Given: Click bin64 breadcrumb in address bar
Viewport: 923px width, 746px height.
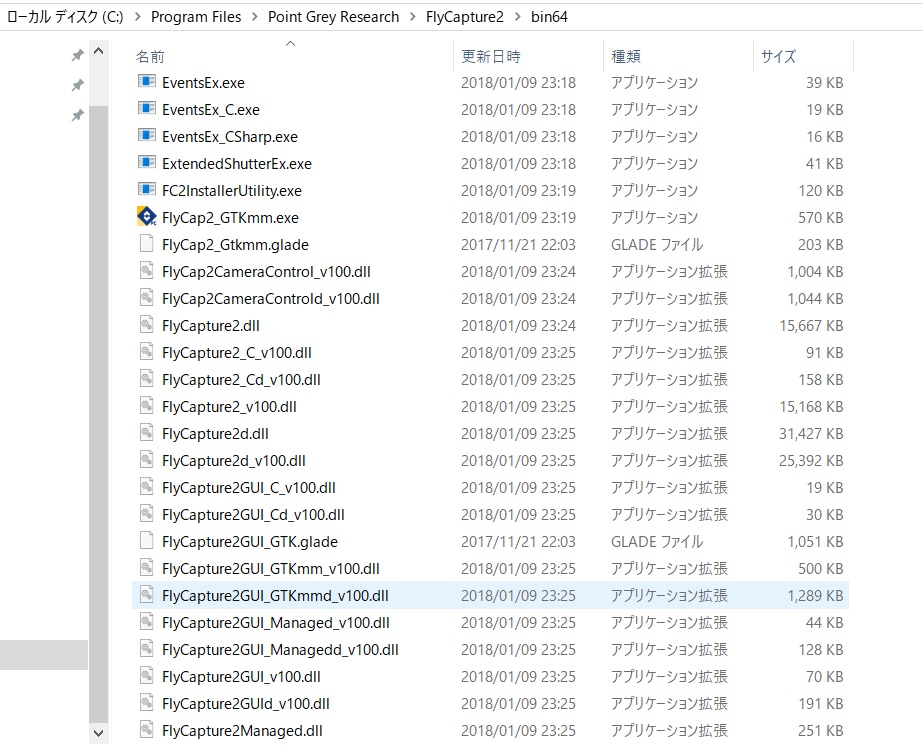Looking at the screenshot, I should click(549, 16).
